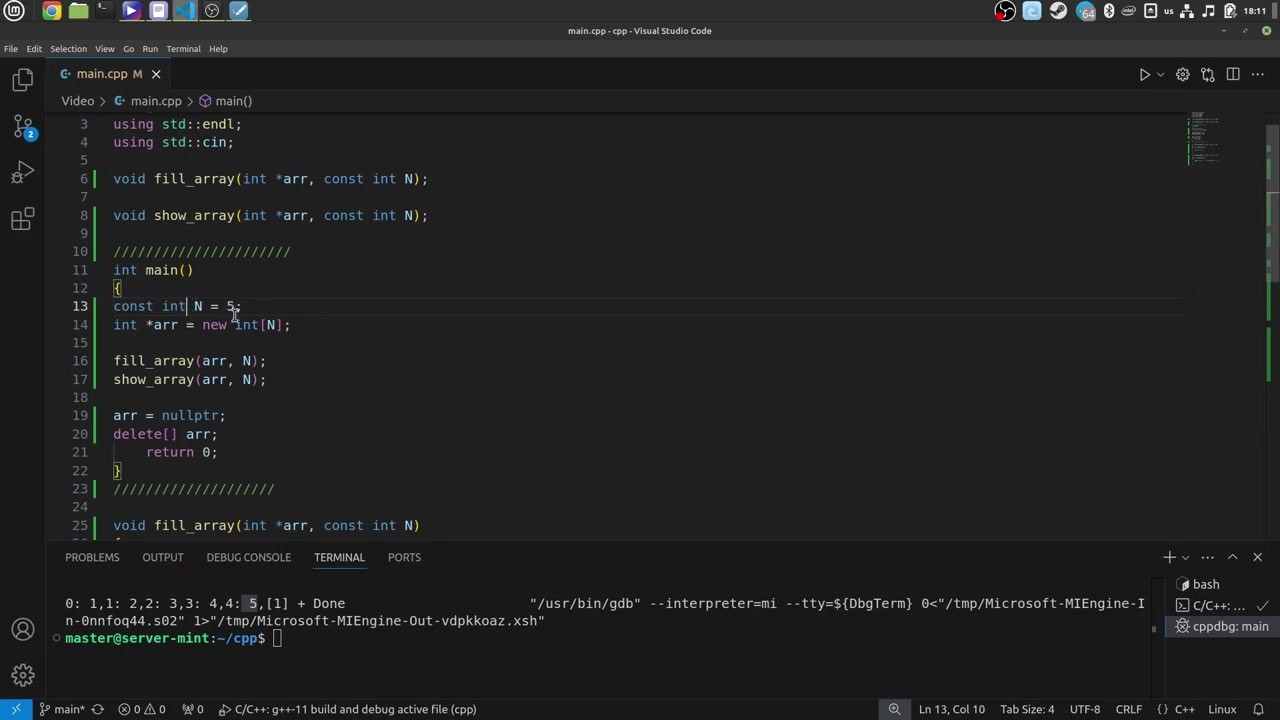Open Source Control view with 2 changes
Viewport: 1280px width, 720px height.
(x=22, y=127)
